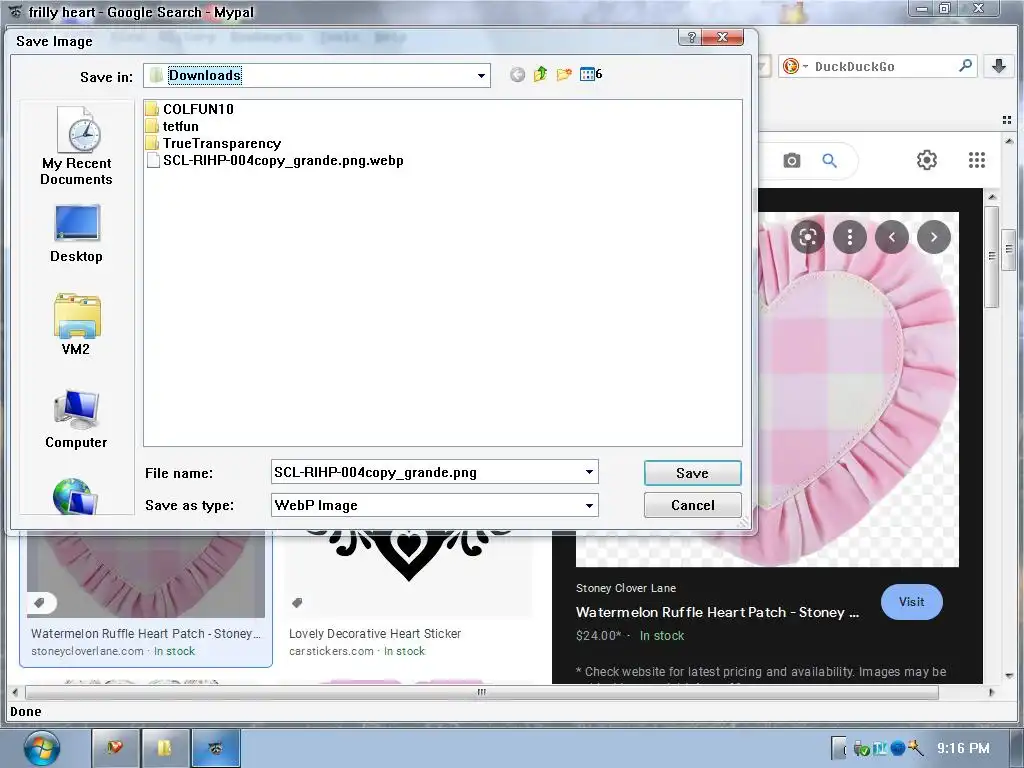Create a new folder in Downloads
This screenshot has width=1024, height=768.
pyautogui.click(x=564, y=74)
